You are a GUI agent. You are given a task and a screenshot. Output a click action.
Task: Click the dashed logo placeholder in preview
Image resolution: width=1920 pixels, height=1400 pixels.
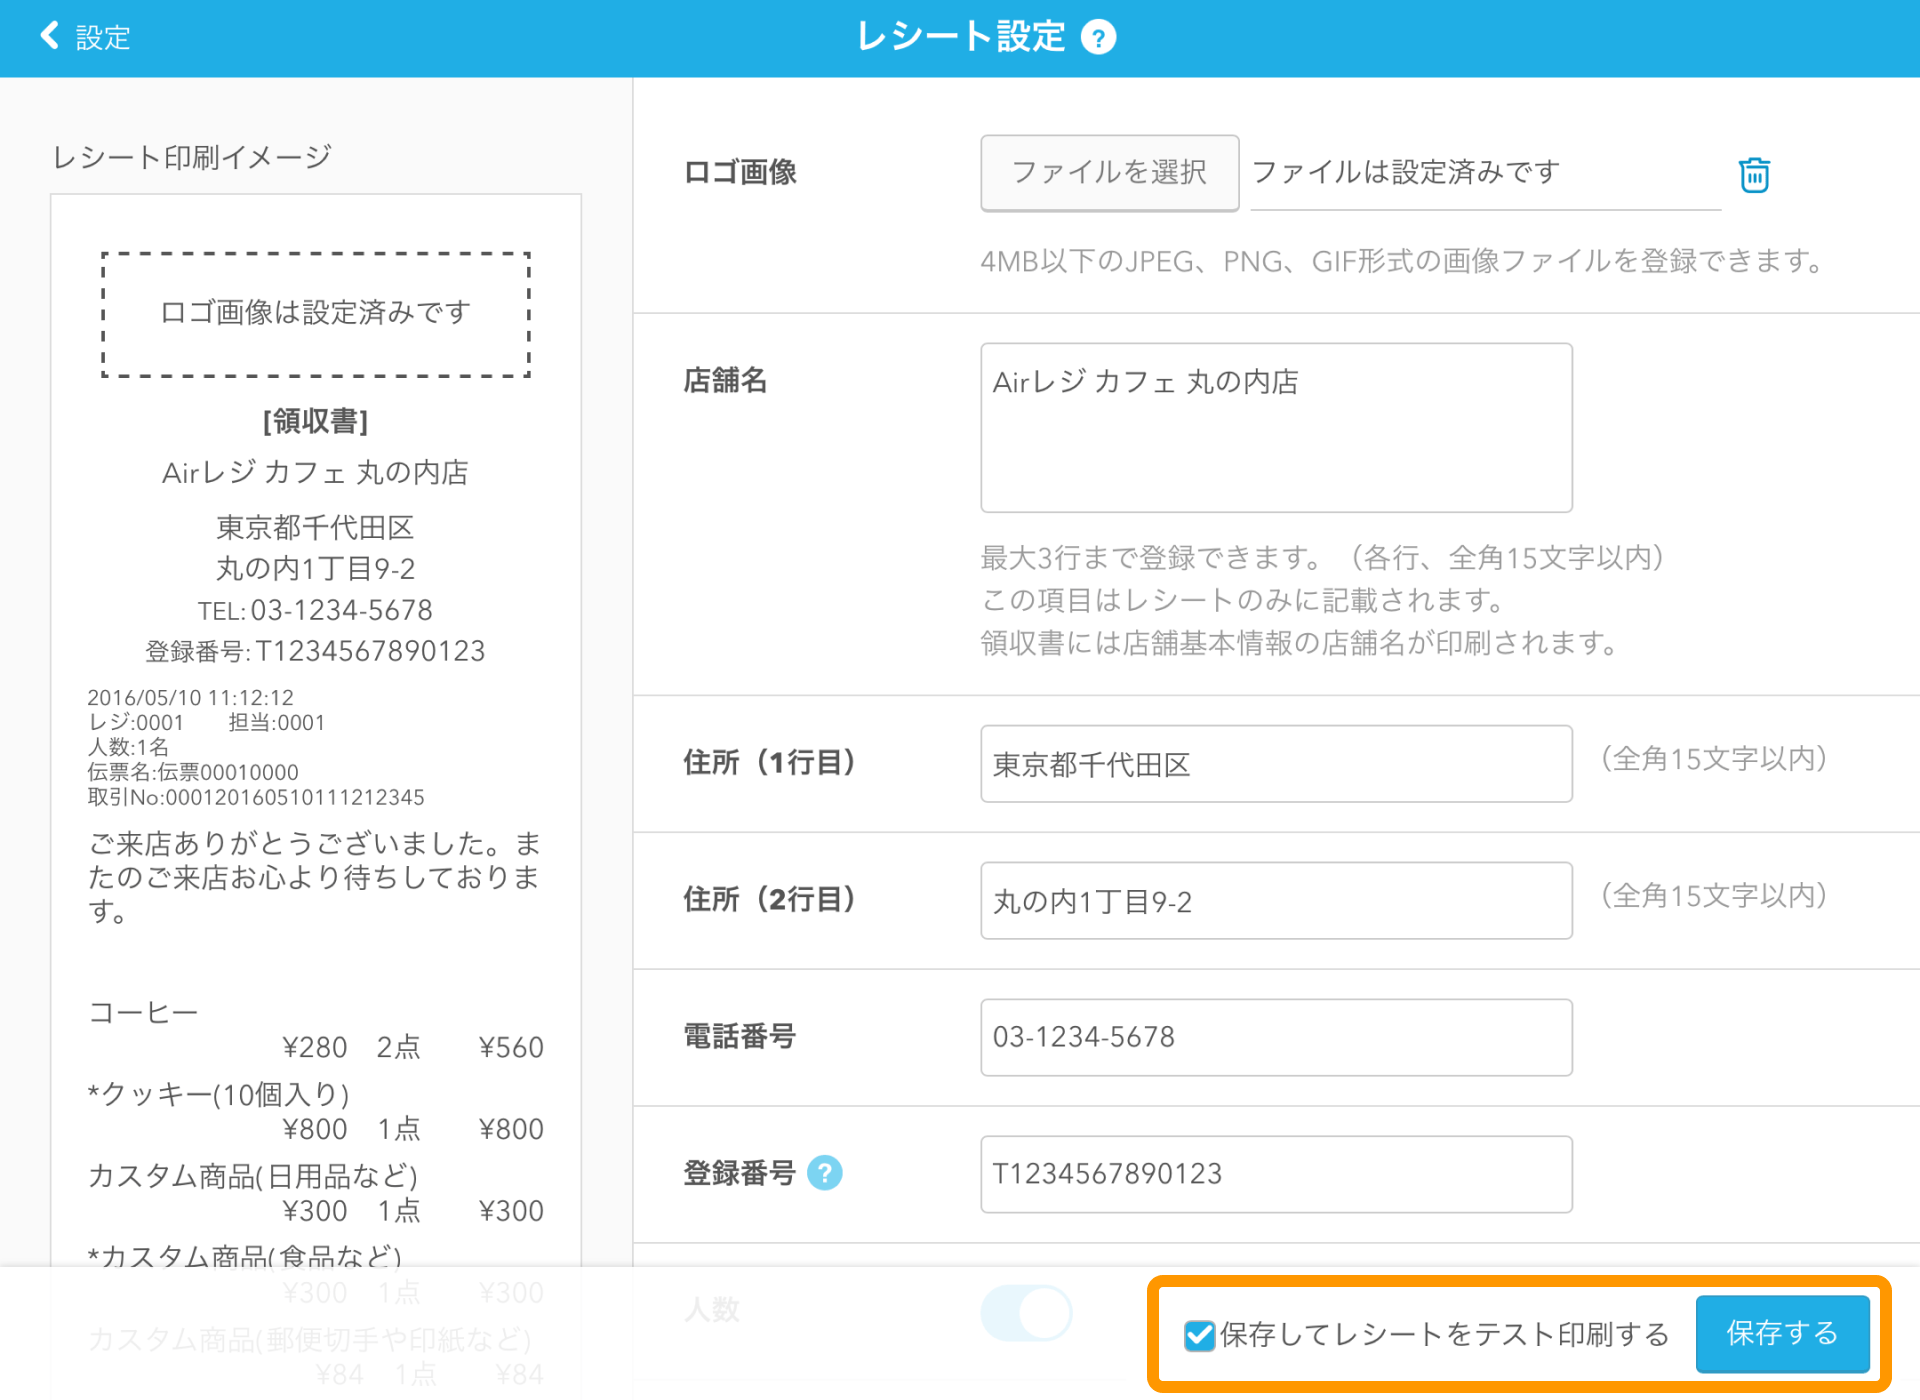[315, 313]
